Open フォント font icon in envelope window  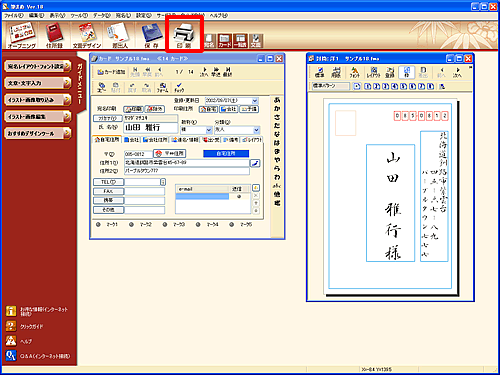(x=355, y=72)
